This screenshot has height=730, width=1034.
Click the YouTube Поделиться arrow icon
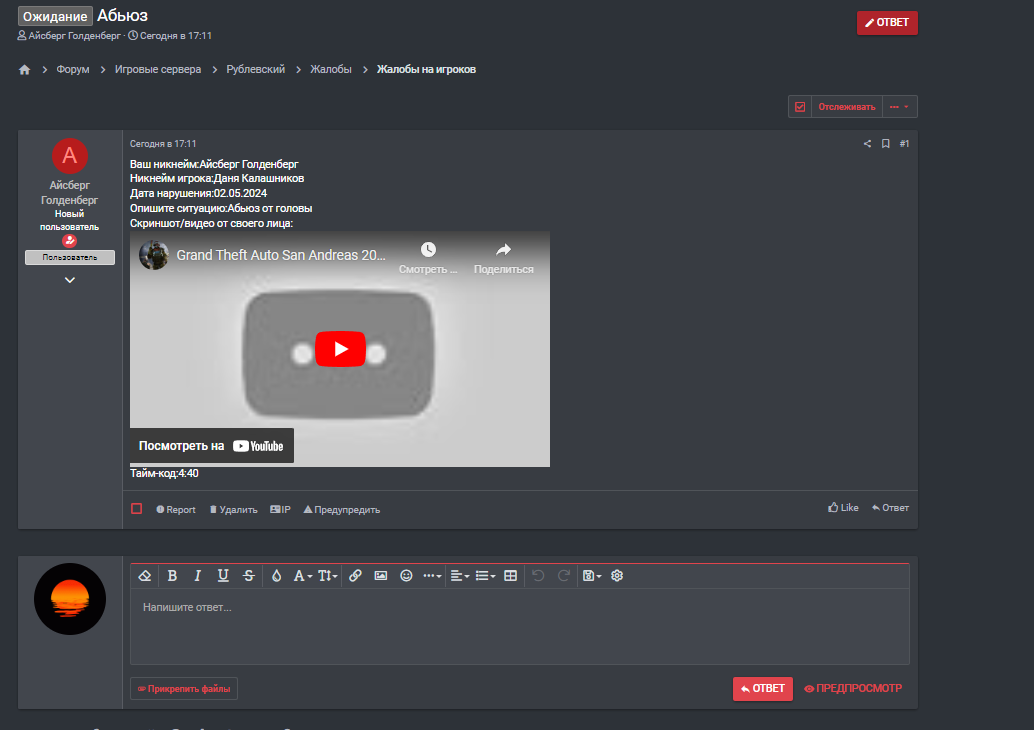504,249
